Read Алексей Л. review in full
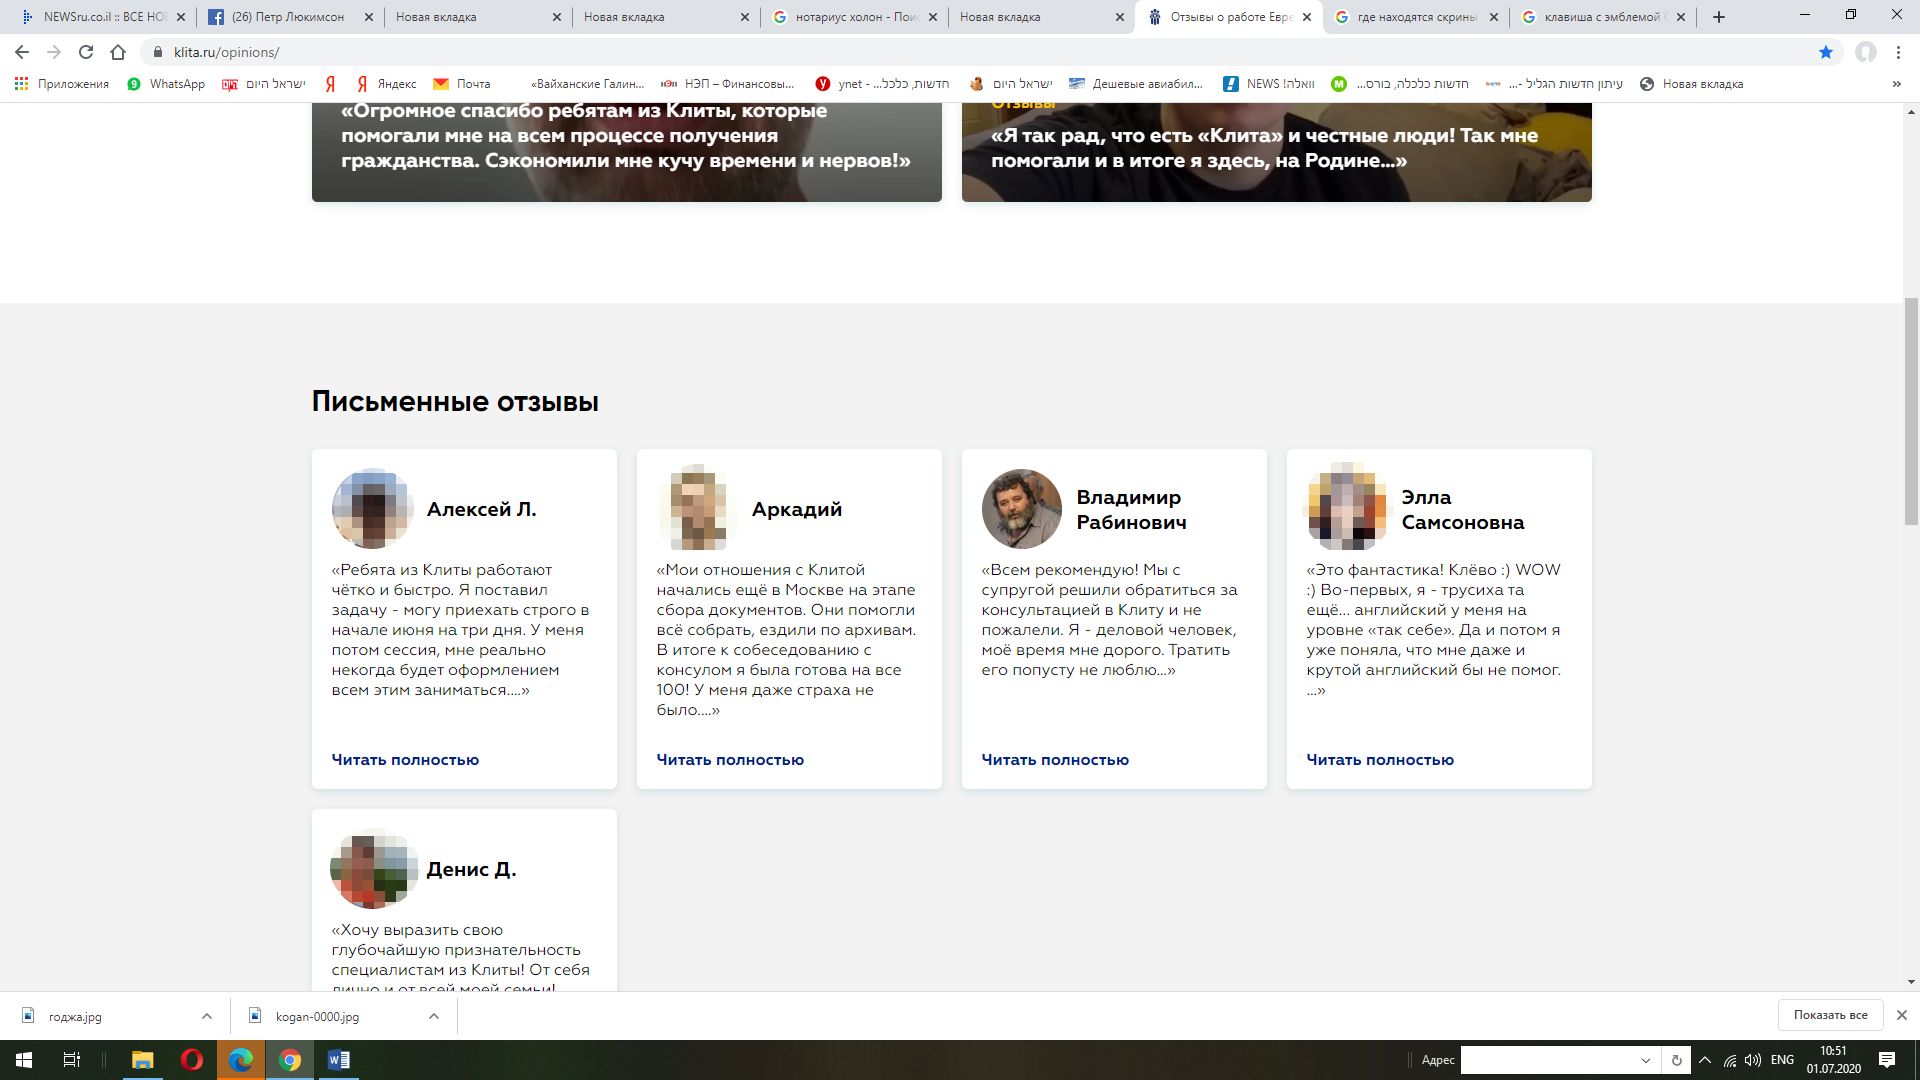The height and width of the screenshot is (1080, 1920). (x=405, y=760)
